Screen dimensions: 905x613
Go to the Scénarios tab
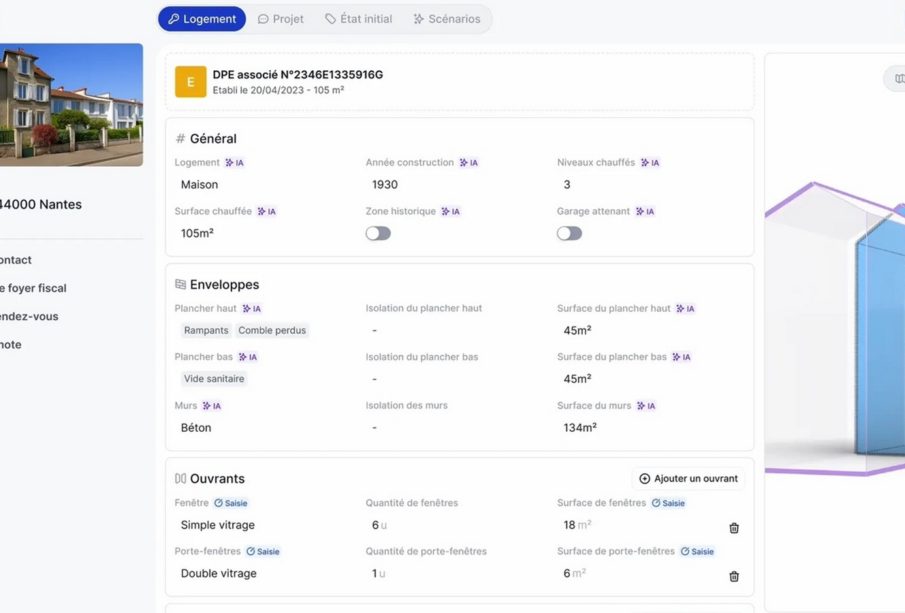(446, 19)
